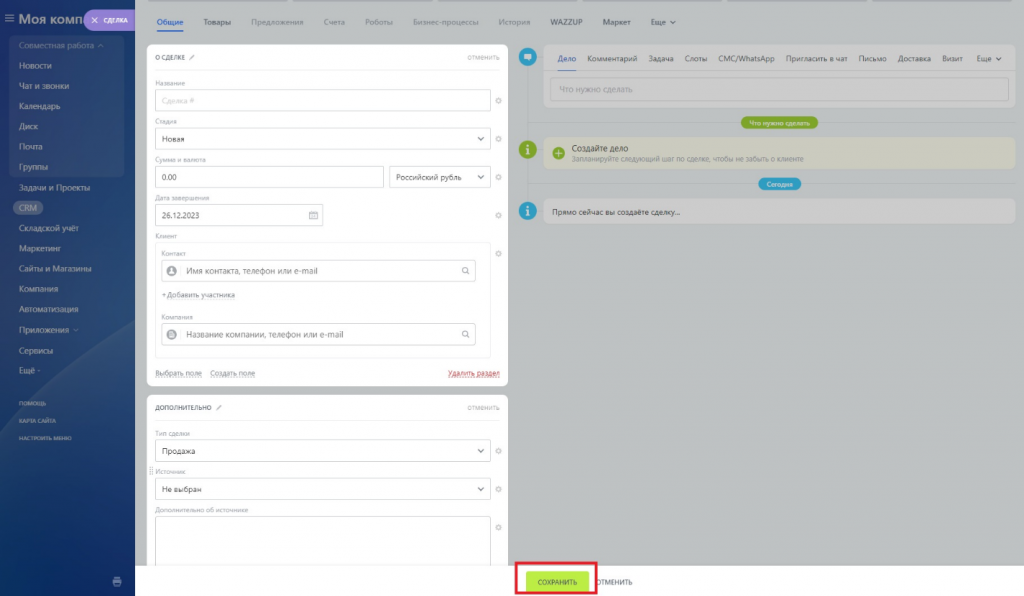Click the search icon in the Контакт field
The height and width of the screenshot is (596, 1024).
[x=465, y=271]
